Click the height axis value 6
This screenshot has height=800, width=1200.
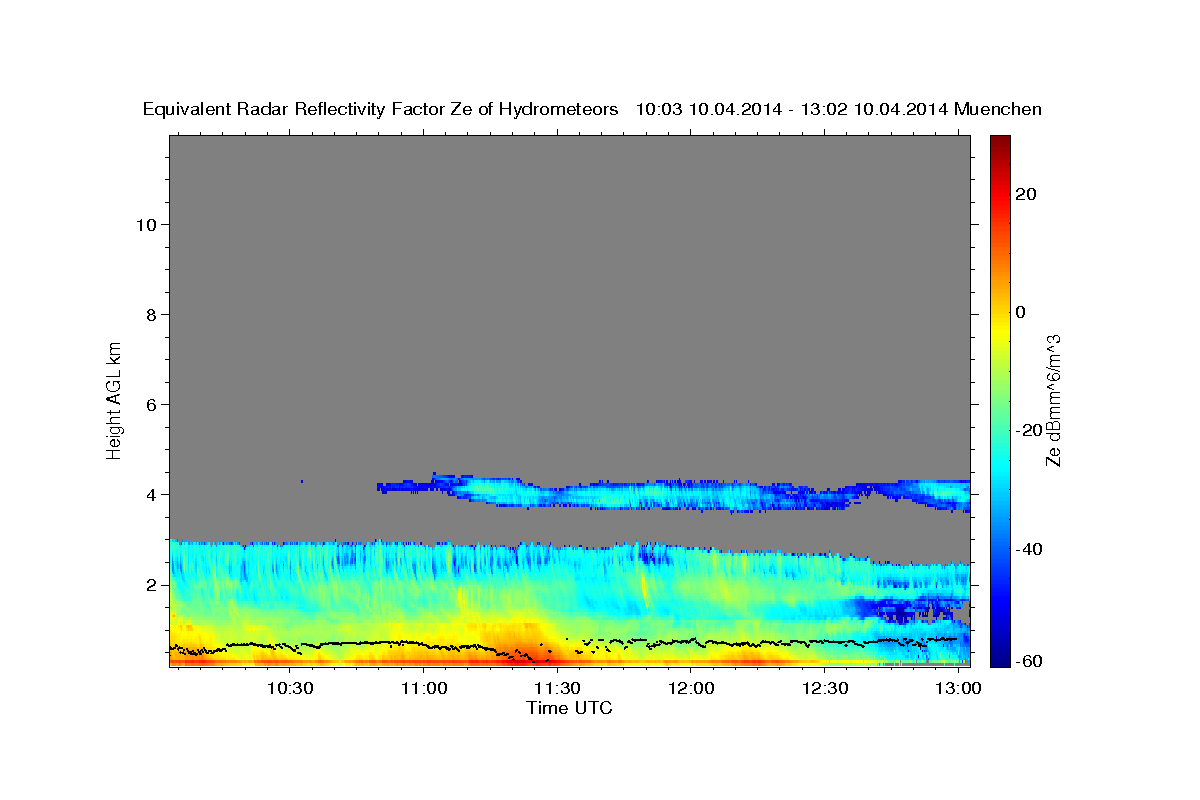pos(152,404)
